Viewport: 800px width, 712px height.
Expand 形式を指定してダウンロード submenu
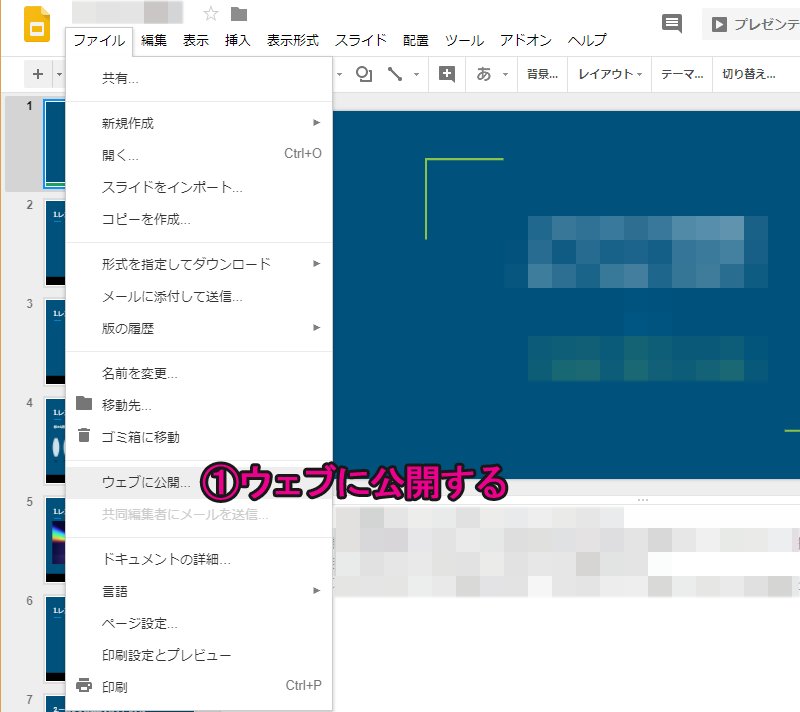pos(199,264)
